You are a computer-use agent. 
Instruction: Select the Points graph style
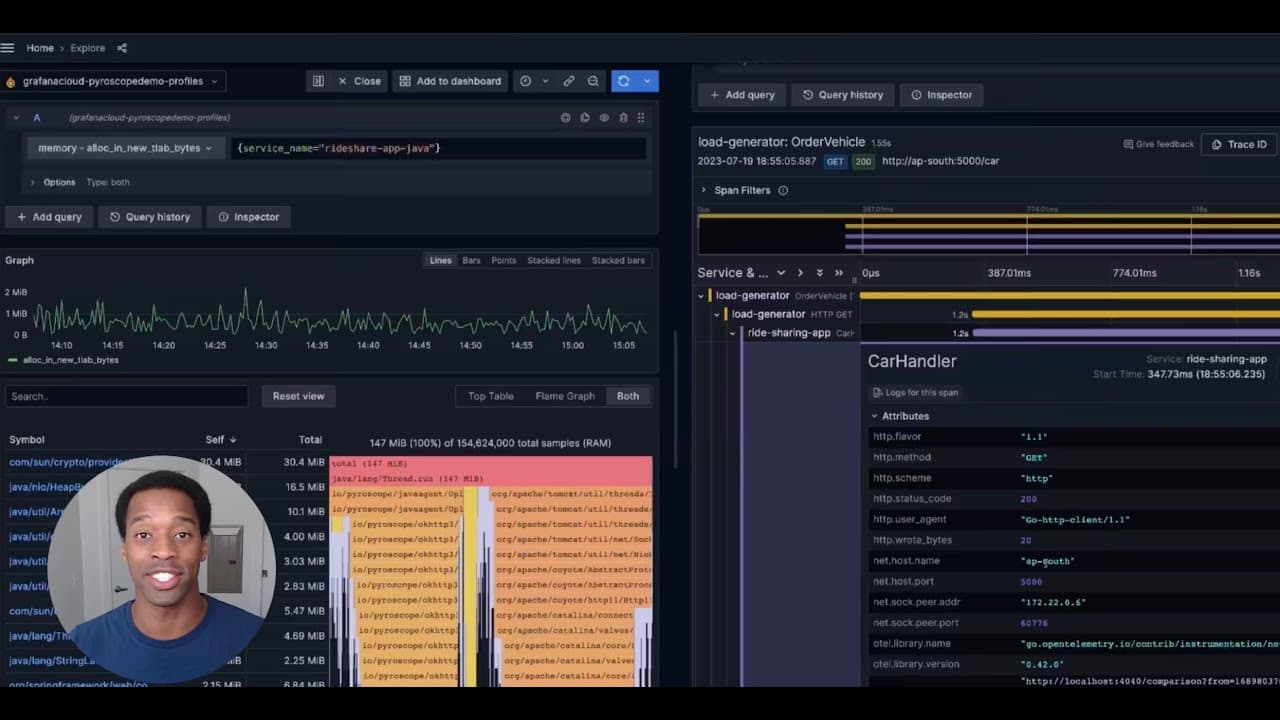tap(504, 260)
